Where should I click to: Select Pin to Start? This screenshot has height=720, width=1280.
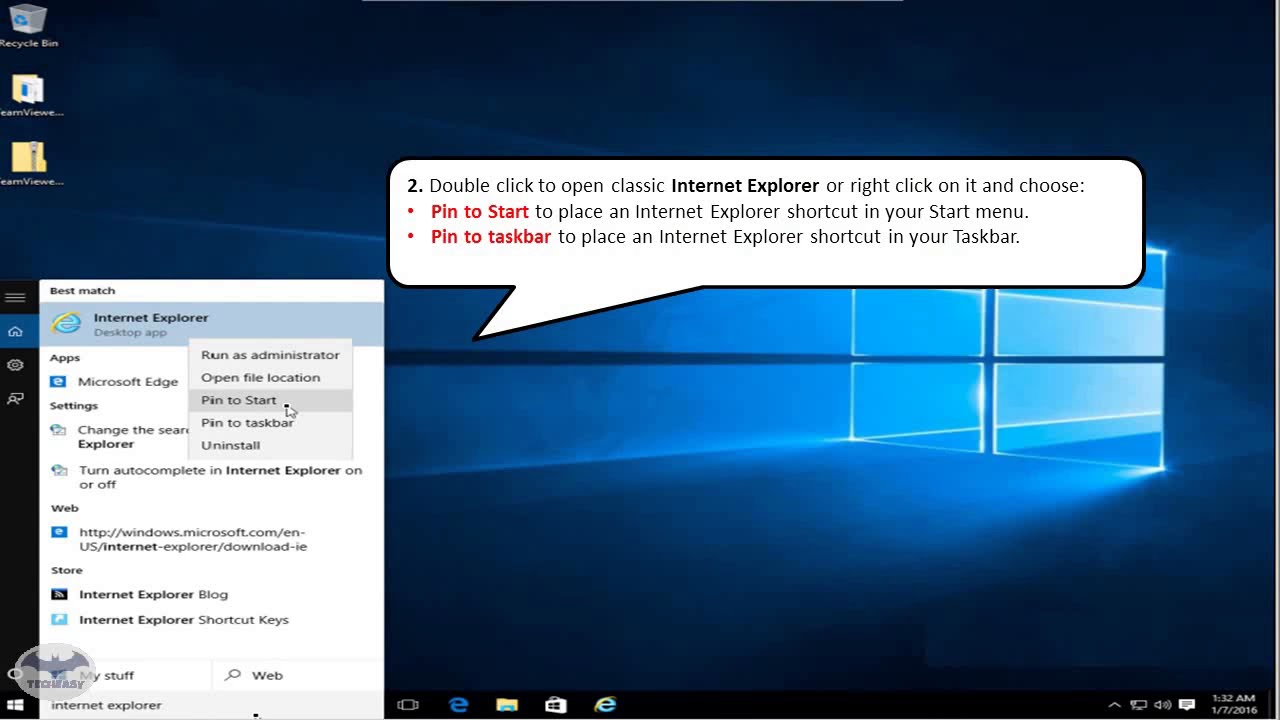pyautogui.click(x=270, y=400)
